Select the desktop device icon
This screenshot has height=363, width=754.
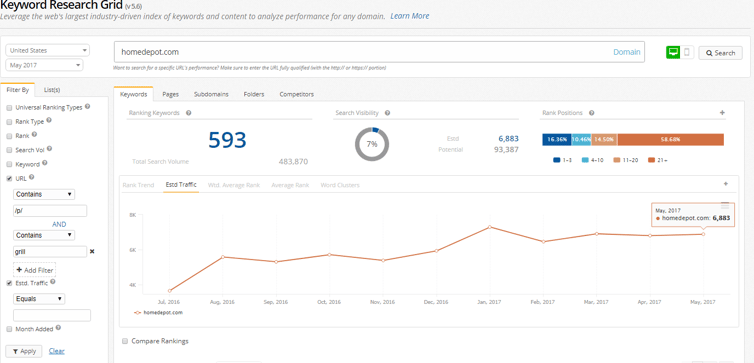[673, 52]
